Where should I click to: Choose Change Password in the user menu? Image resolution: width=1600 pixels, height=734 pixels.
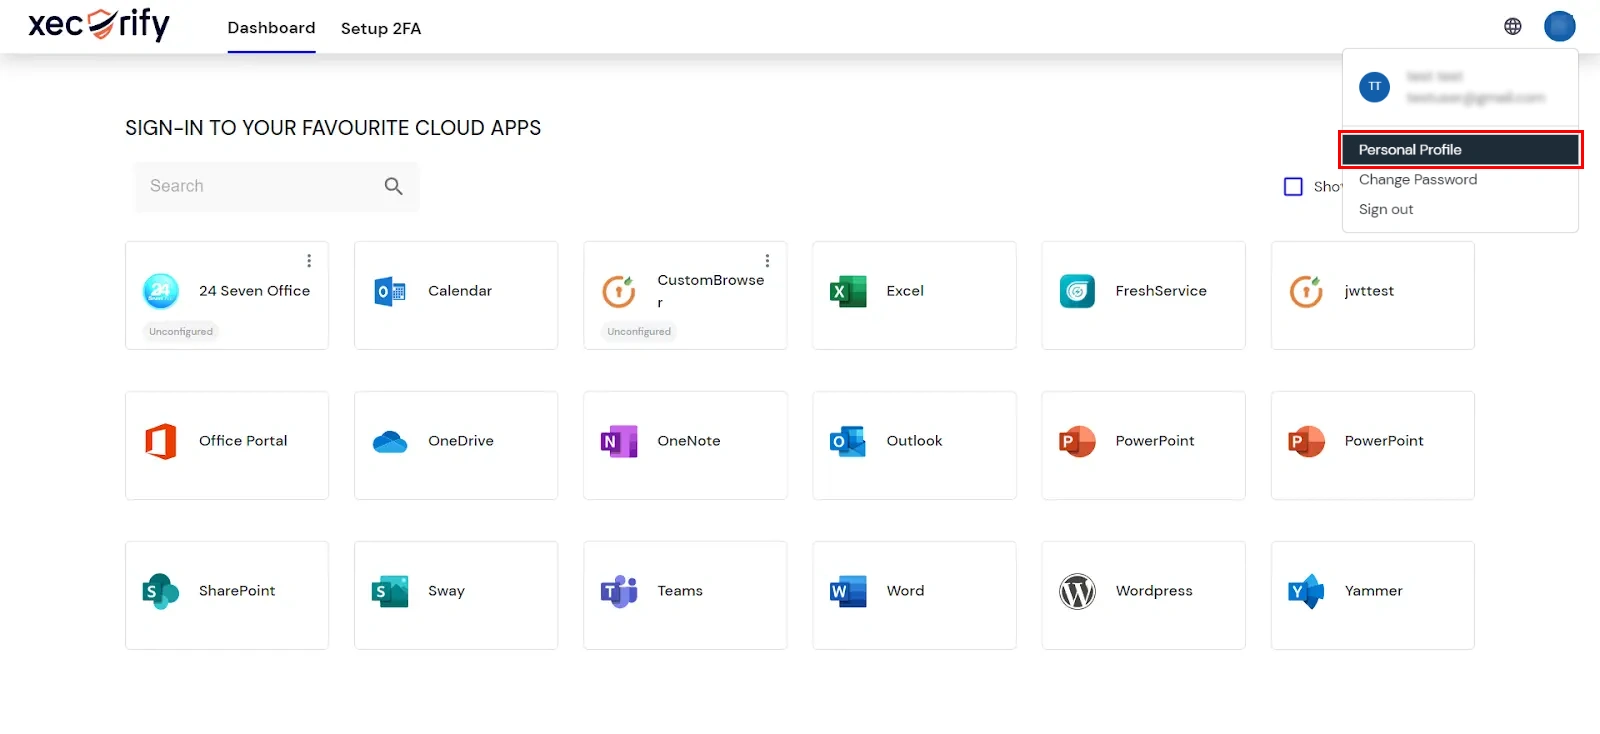[1417, 180]
